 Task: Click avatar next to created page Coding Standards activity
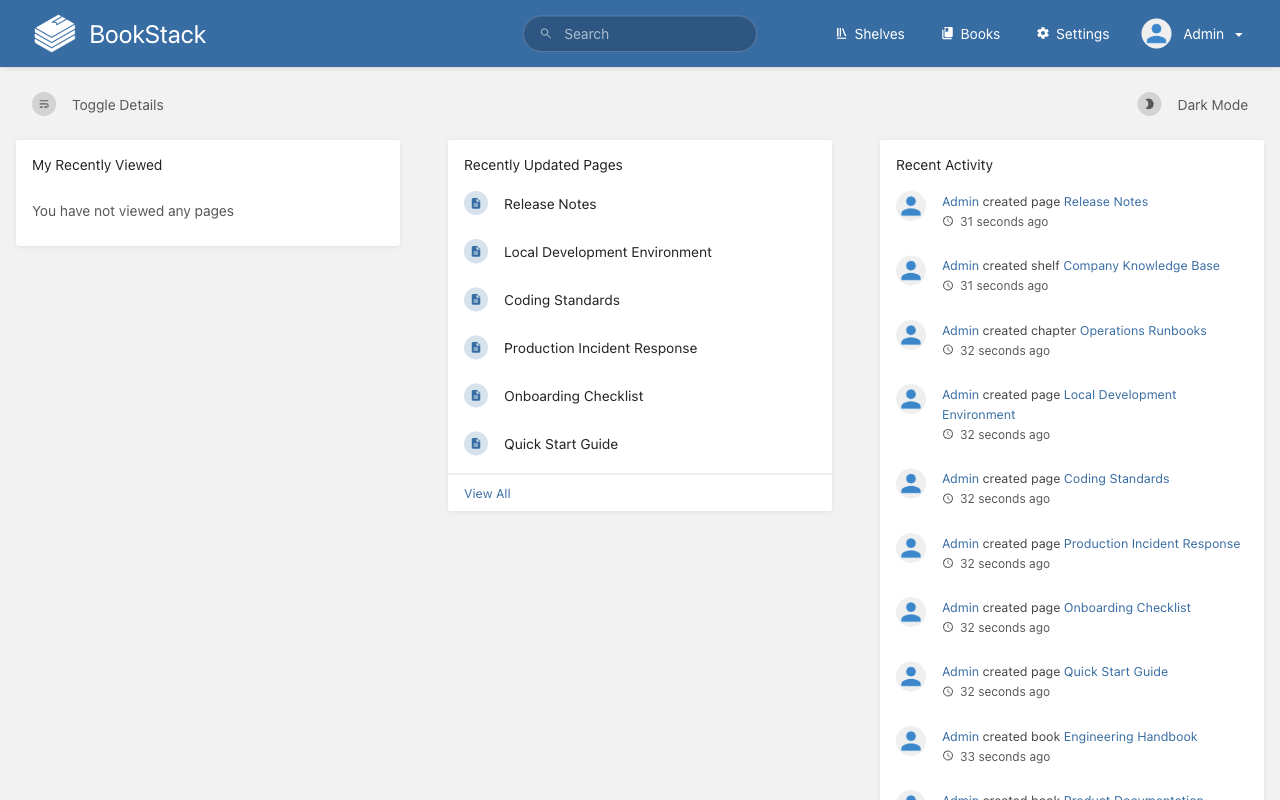911,483
